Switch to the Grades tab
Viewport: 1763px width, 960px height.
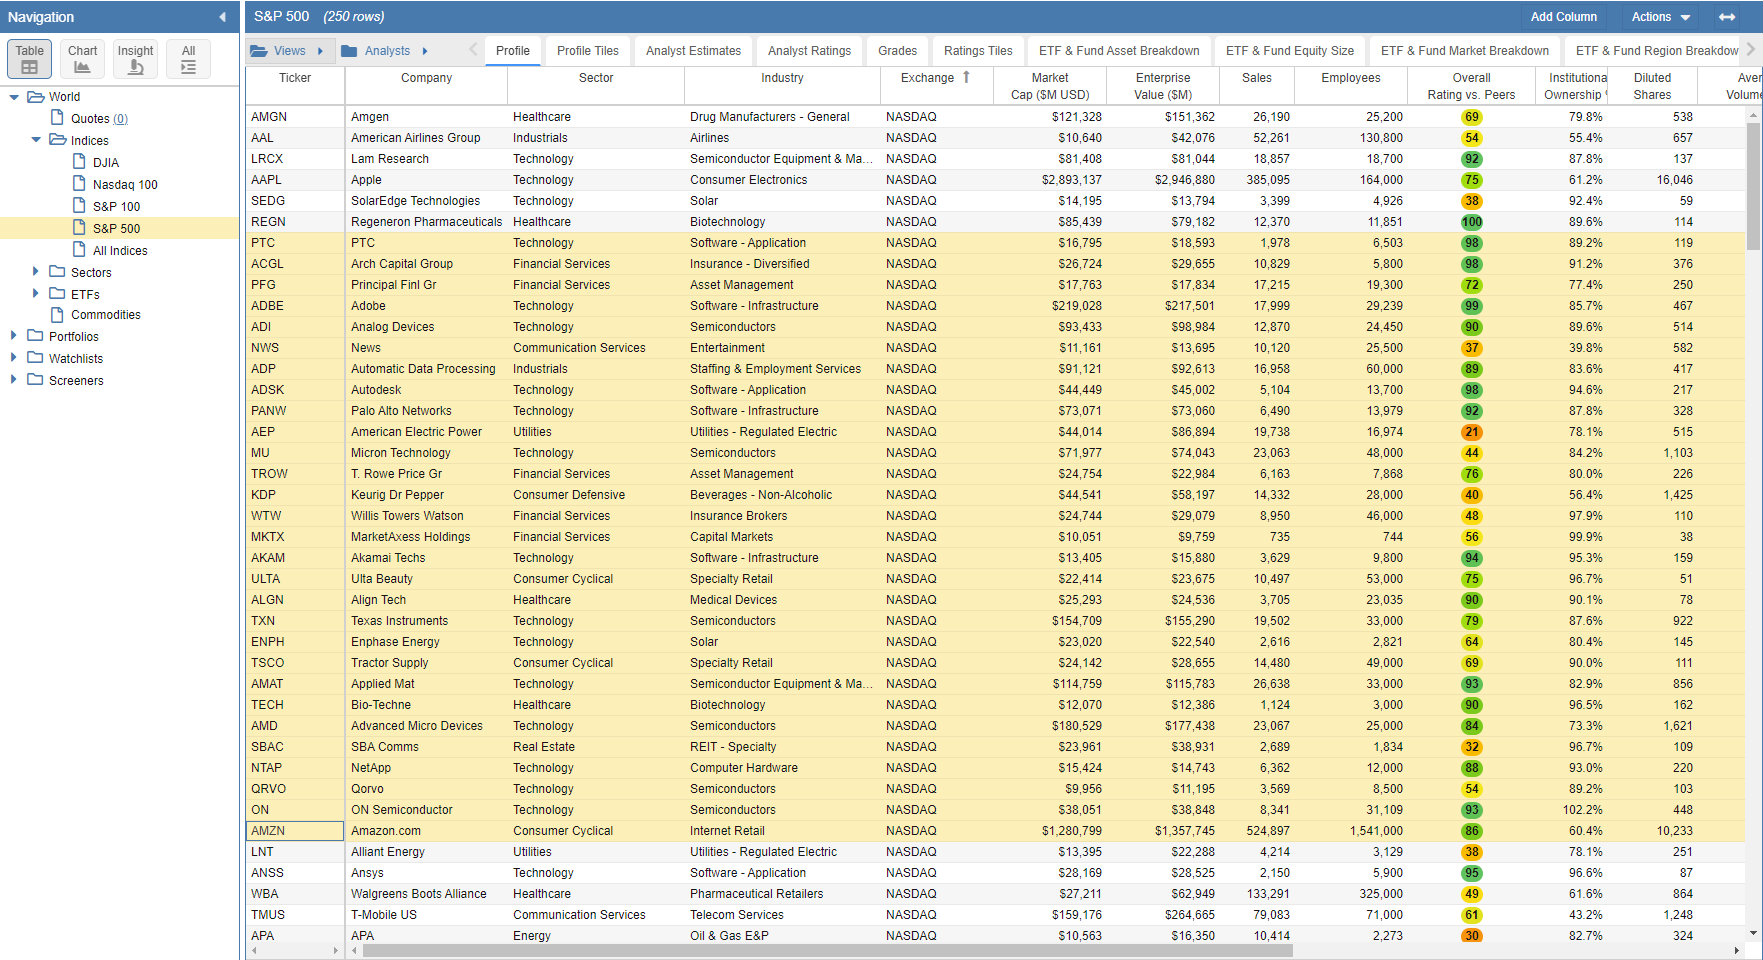tap(898, 51)
